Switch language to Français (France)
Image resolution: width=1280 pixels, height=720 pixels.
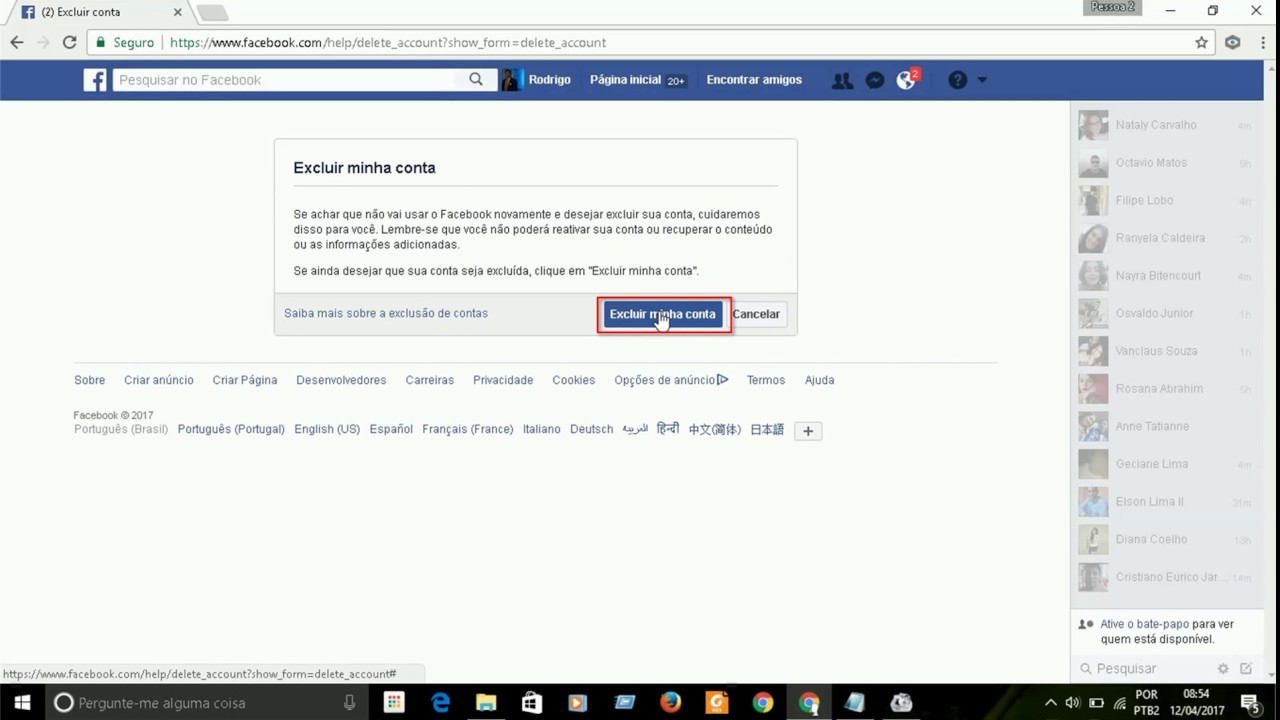click(x=467, y=429)
